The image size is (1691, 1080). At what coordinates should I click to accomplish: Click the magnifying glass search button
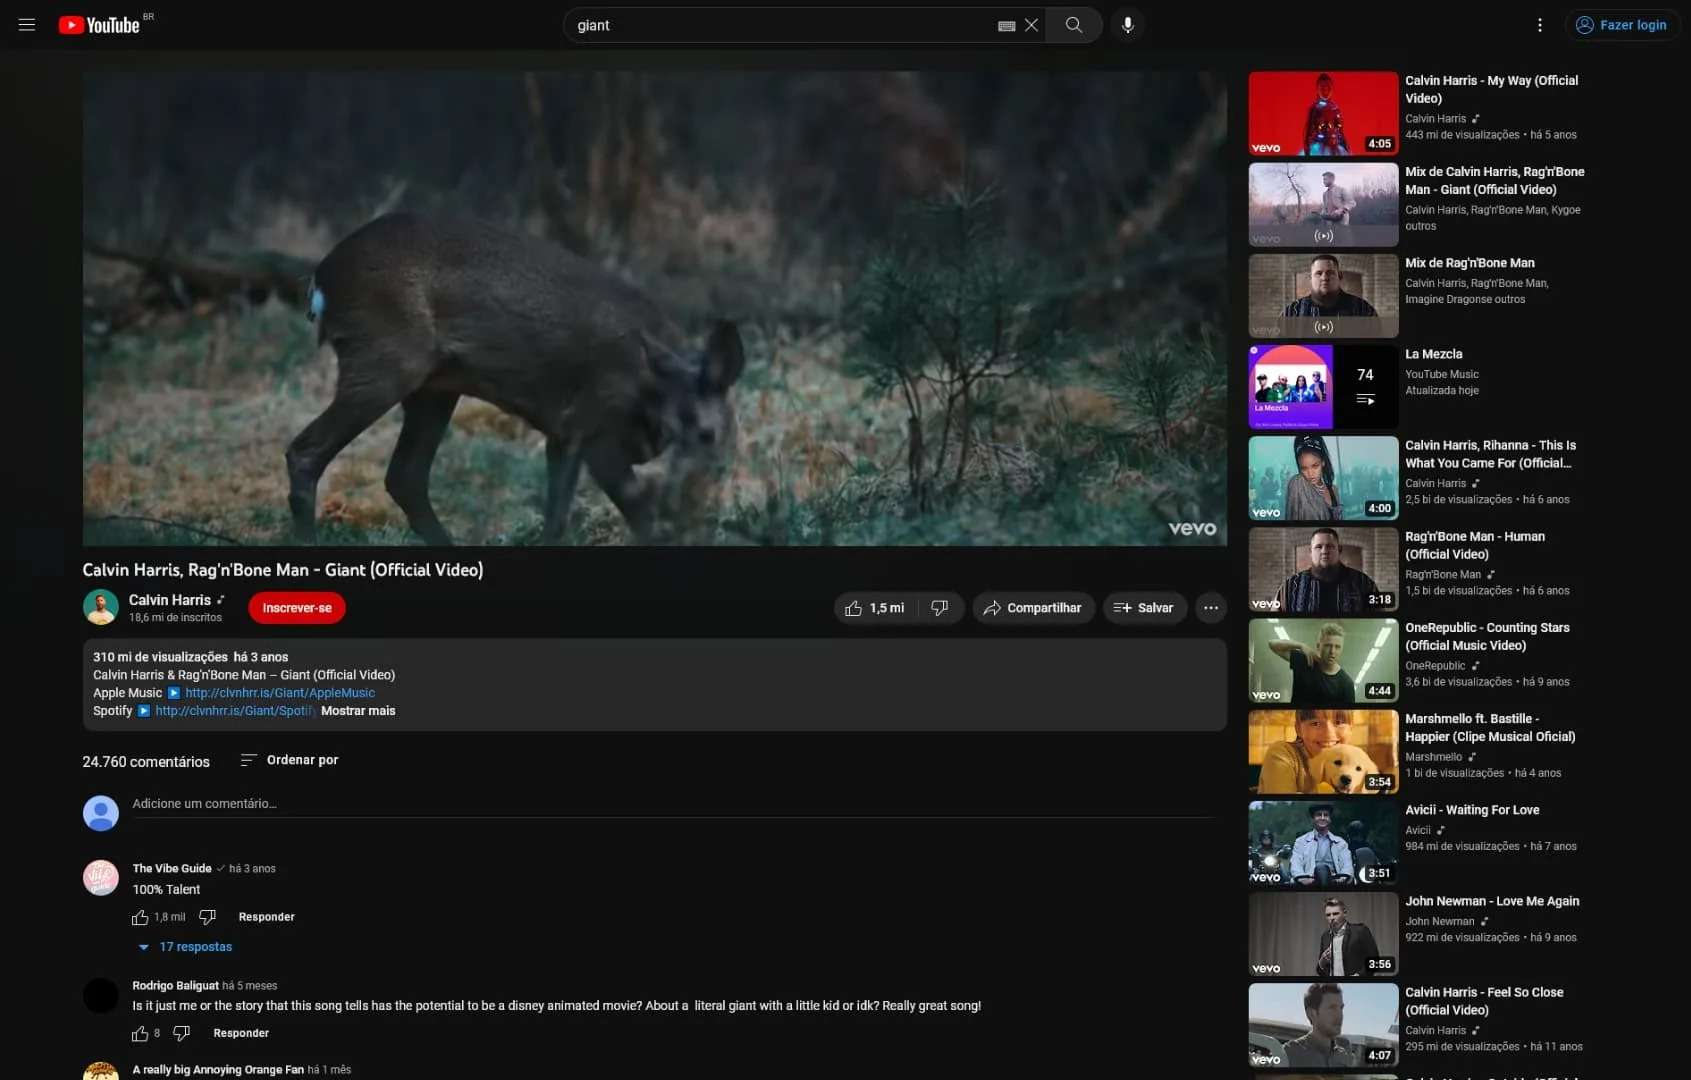click(1073, 25)
